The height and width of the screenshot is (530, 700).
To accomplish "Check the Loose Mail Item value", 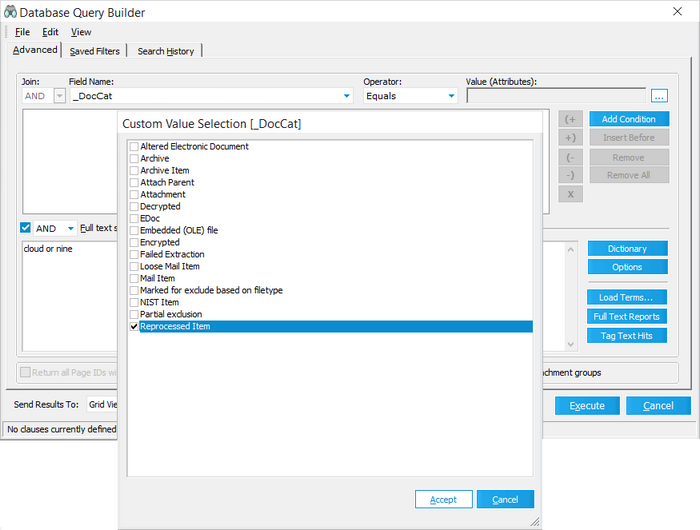I will pos(134,267).
